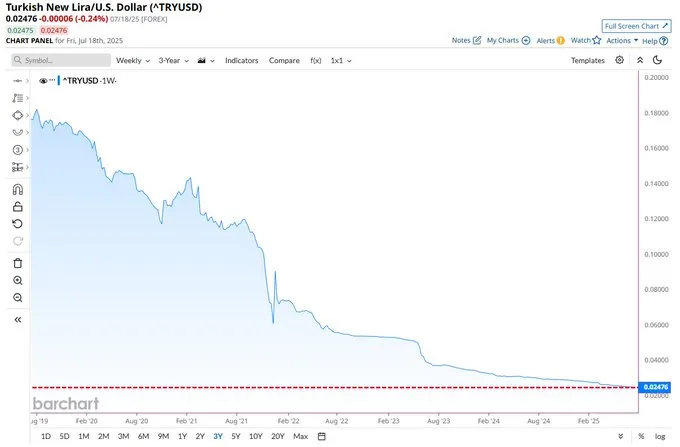Open the Weekly frequency dropdown

(135, 60)
